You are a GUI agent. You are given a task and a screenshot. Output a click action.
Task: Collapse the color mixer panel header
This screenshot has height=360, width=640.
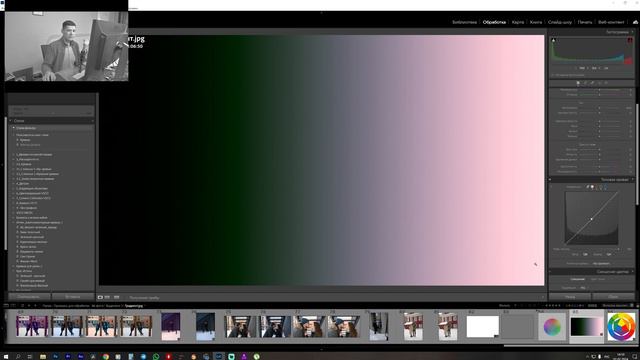(633, 271)
